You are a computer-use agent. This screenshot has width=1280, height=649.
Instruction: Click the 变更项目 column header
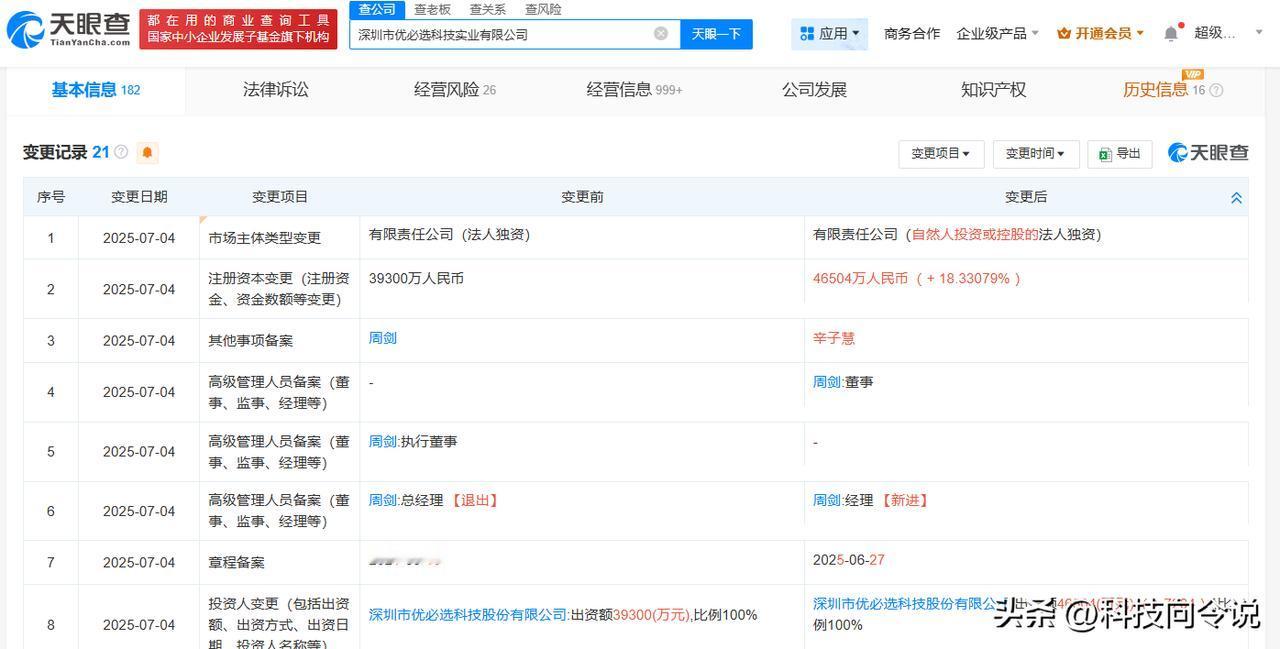tap(280, 197)
